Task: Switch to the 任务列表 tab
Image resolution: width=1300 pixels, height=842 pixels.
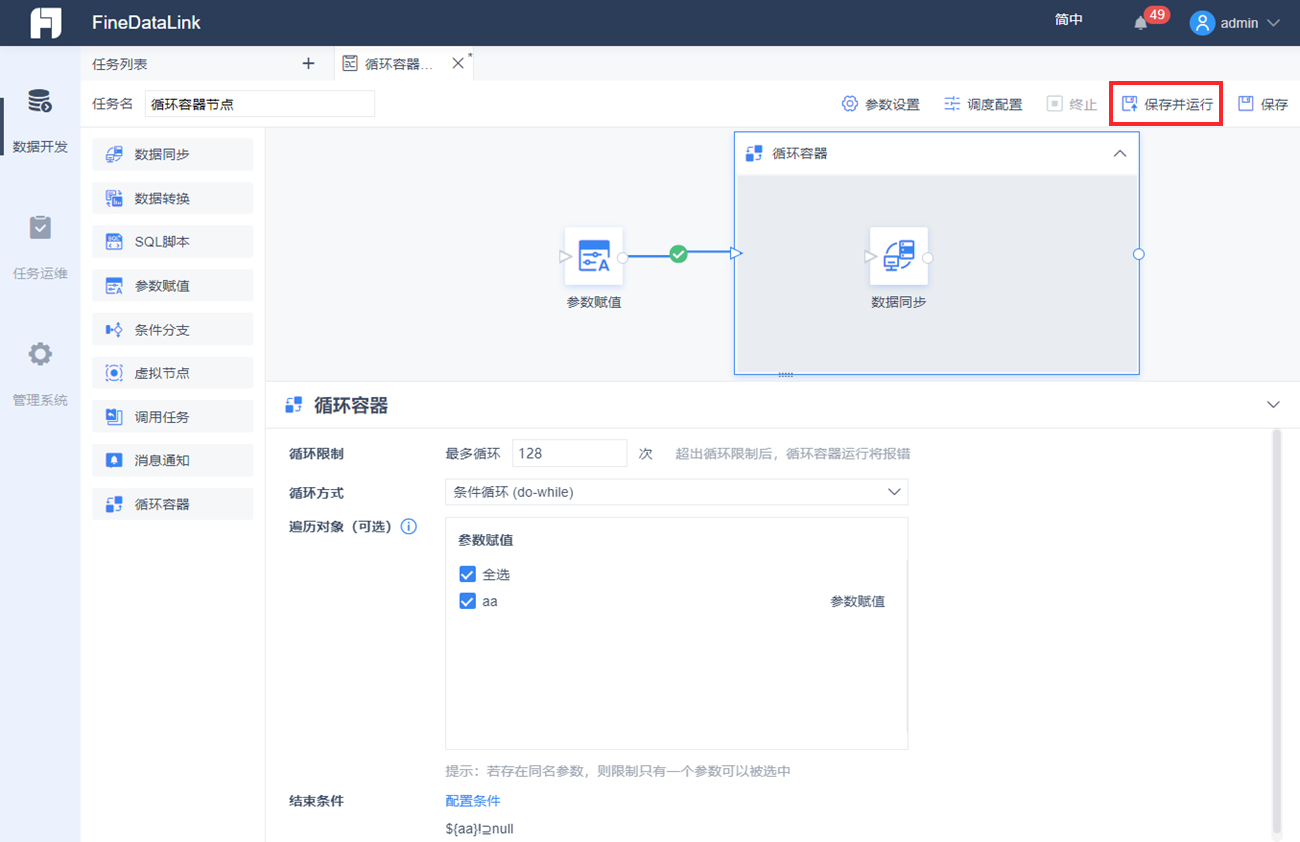Action: tap(120, 63)
